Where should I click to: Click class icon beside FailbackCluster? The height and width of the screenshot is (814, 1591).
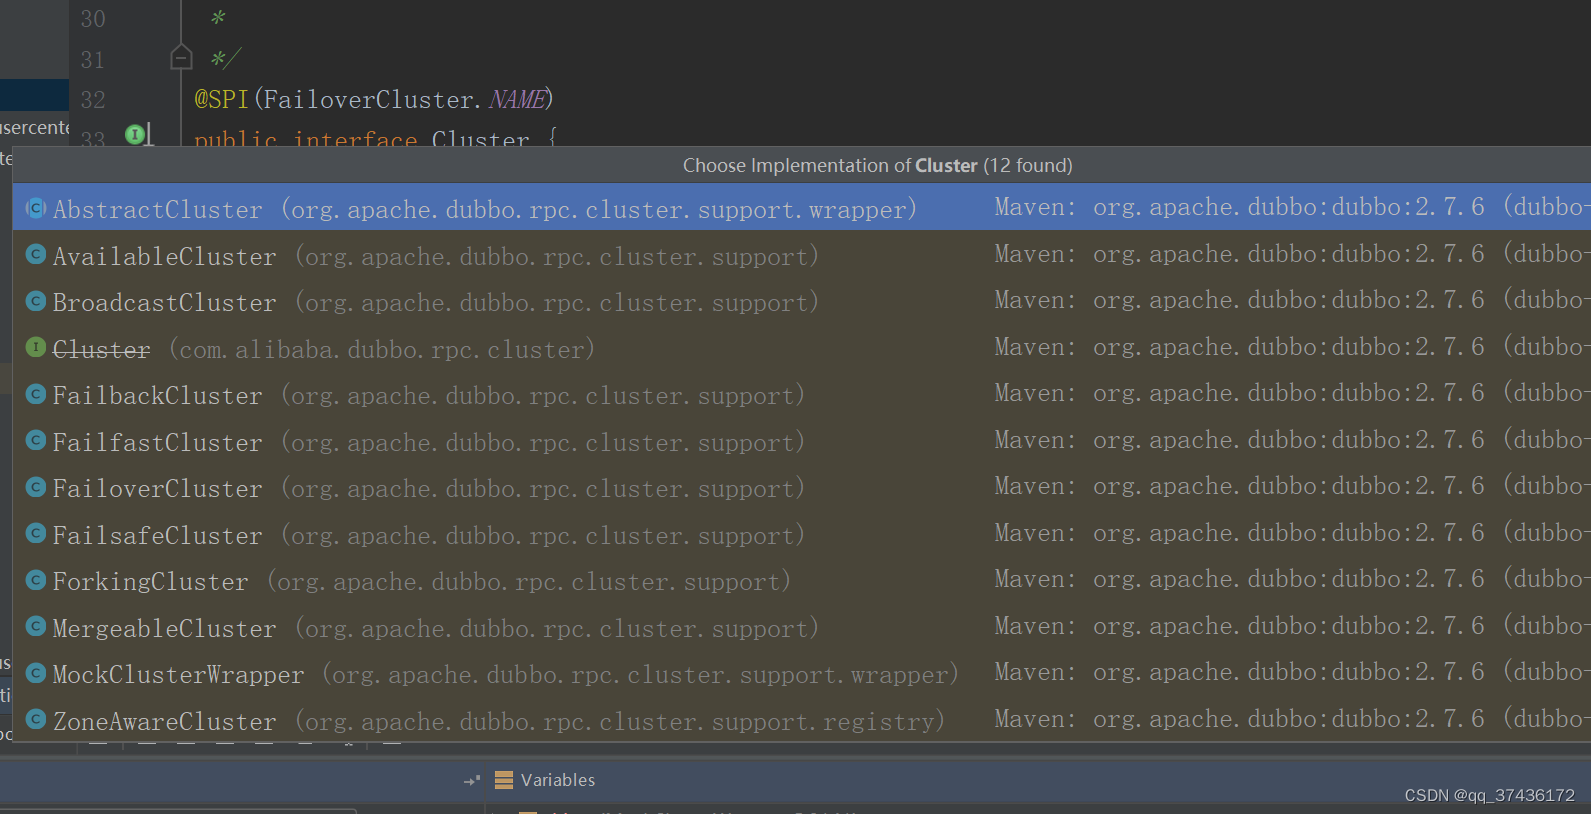[36, 394]
